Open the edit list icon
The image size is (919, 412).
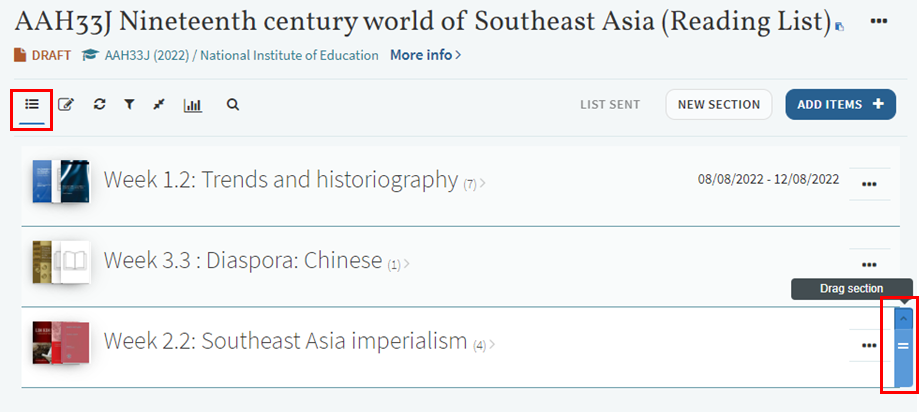point(66,104)
